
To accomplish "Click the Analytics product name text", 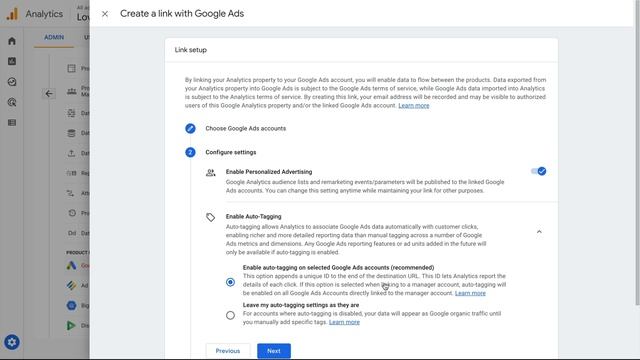I will click(44, 14).
